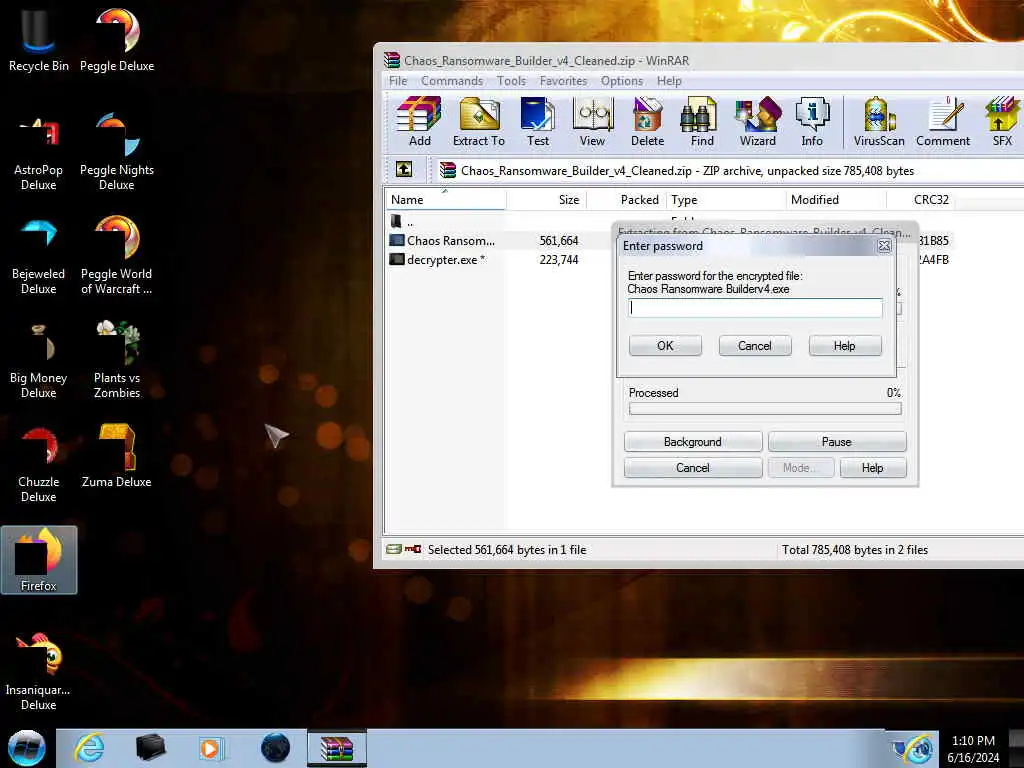Viewport: 1024px width, 768px height.
Task: Select the Insaniquarium Deluxe desktop icon
Action: coord(39,671)
